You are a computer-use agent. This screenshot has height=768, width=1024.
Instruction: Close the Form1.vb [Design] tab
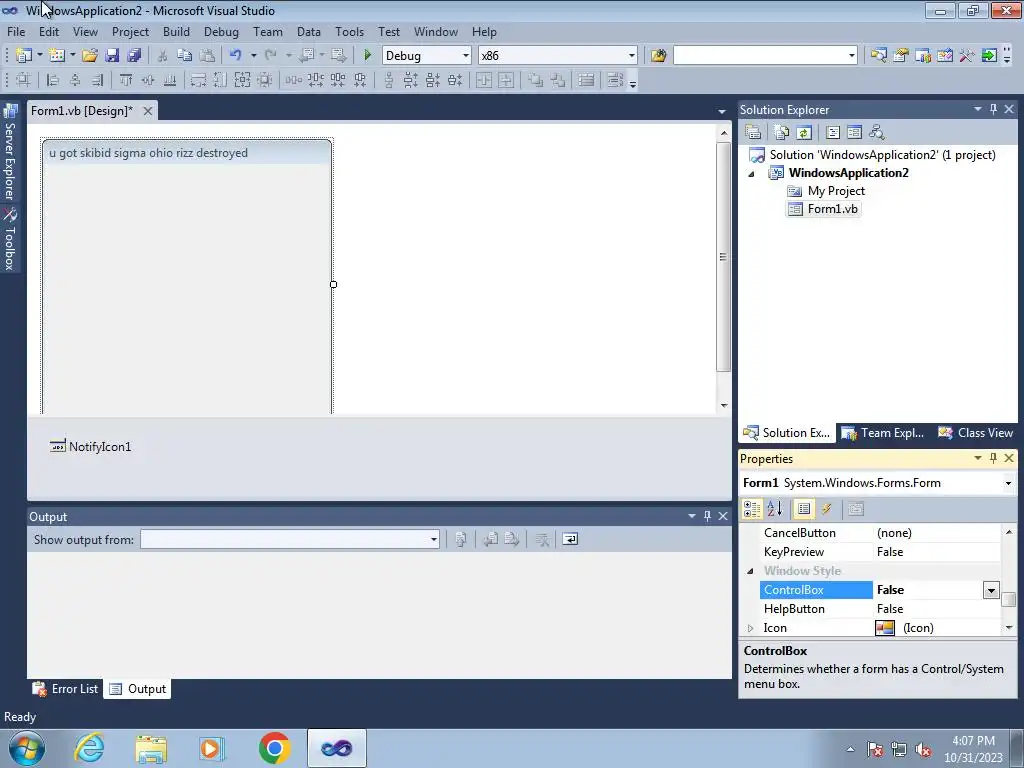(x=148, y=111)
